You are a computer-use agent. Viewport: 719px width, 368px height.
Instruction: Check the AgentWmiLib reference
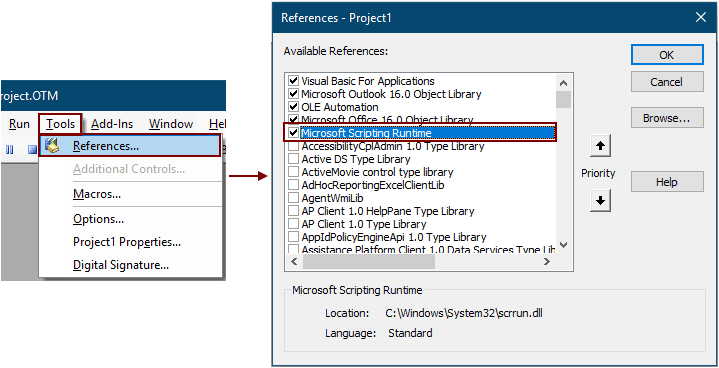[293, 198]
